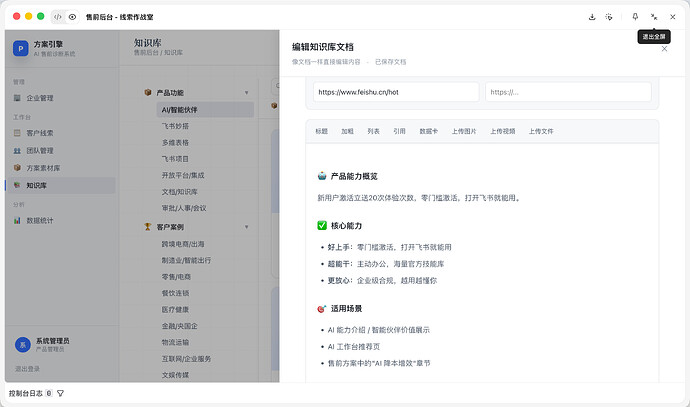
Task: Click the pin window icon
Action: (635, 17)
